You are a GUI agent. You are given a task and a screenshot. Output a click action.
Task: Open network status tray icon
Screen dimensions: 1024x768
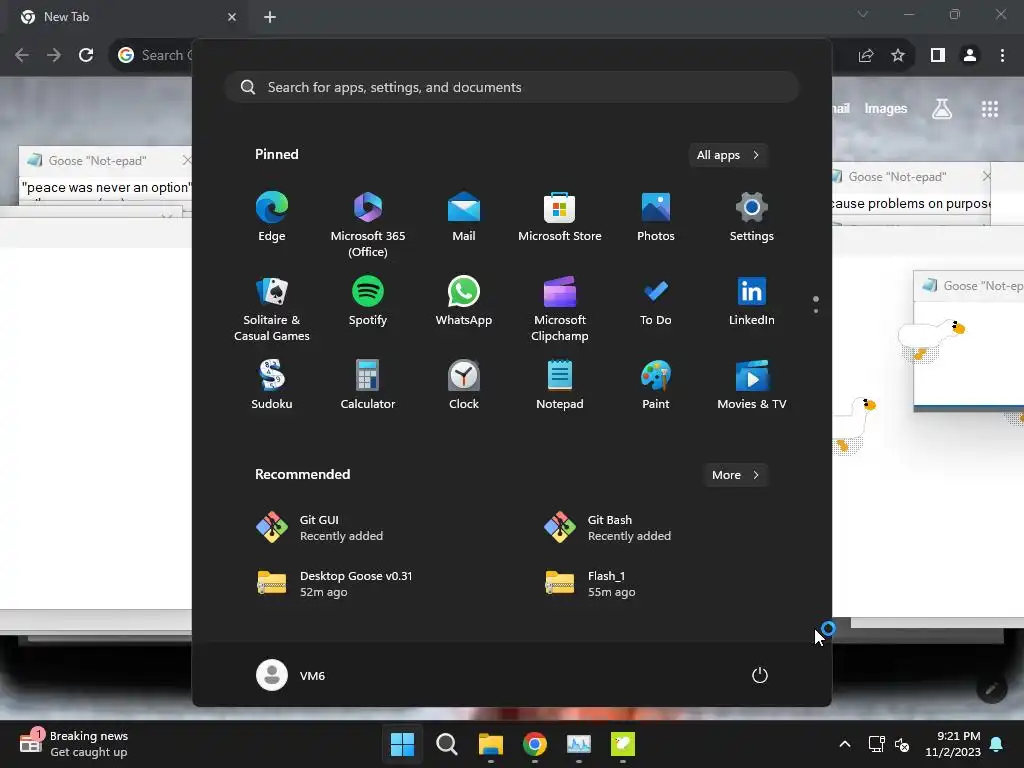(x=876, y=744)
